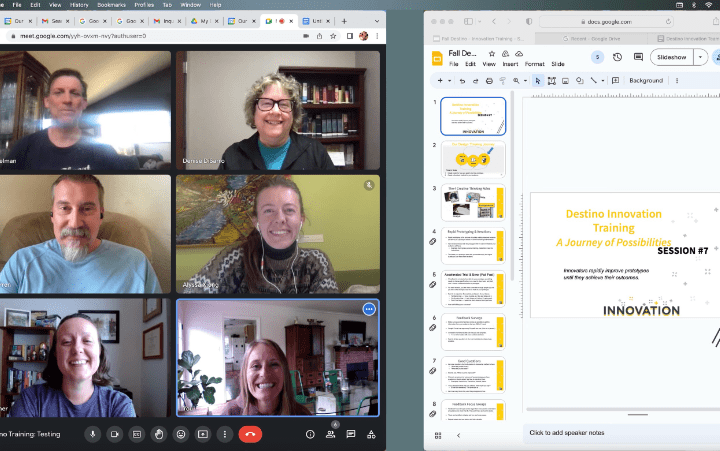Click the meet.google.com address bar
The width and height of the screenshot is (720, 451).
[x=154, y=36]
